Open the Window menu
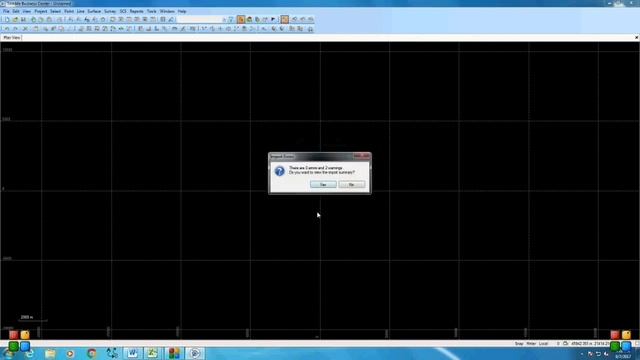The width and height of the screenshot is (640, 360). (167, 11)
